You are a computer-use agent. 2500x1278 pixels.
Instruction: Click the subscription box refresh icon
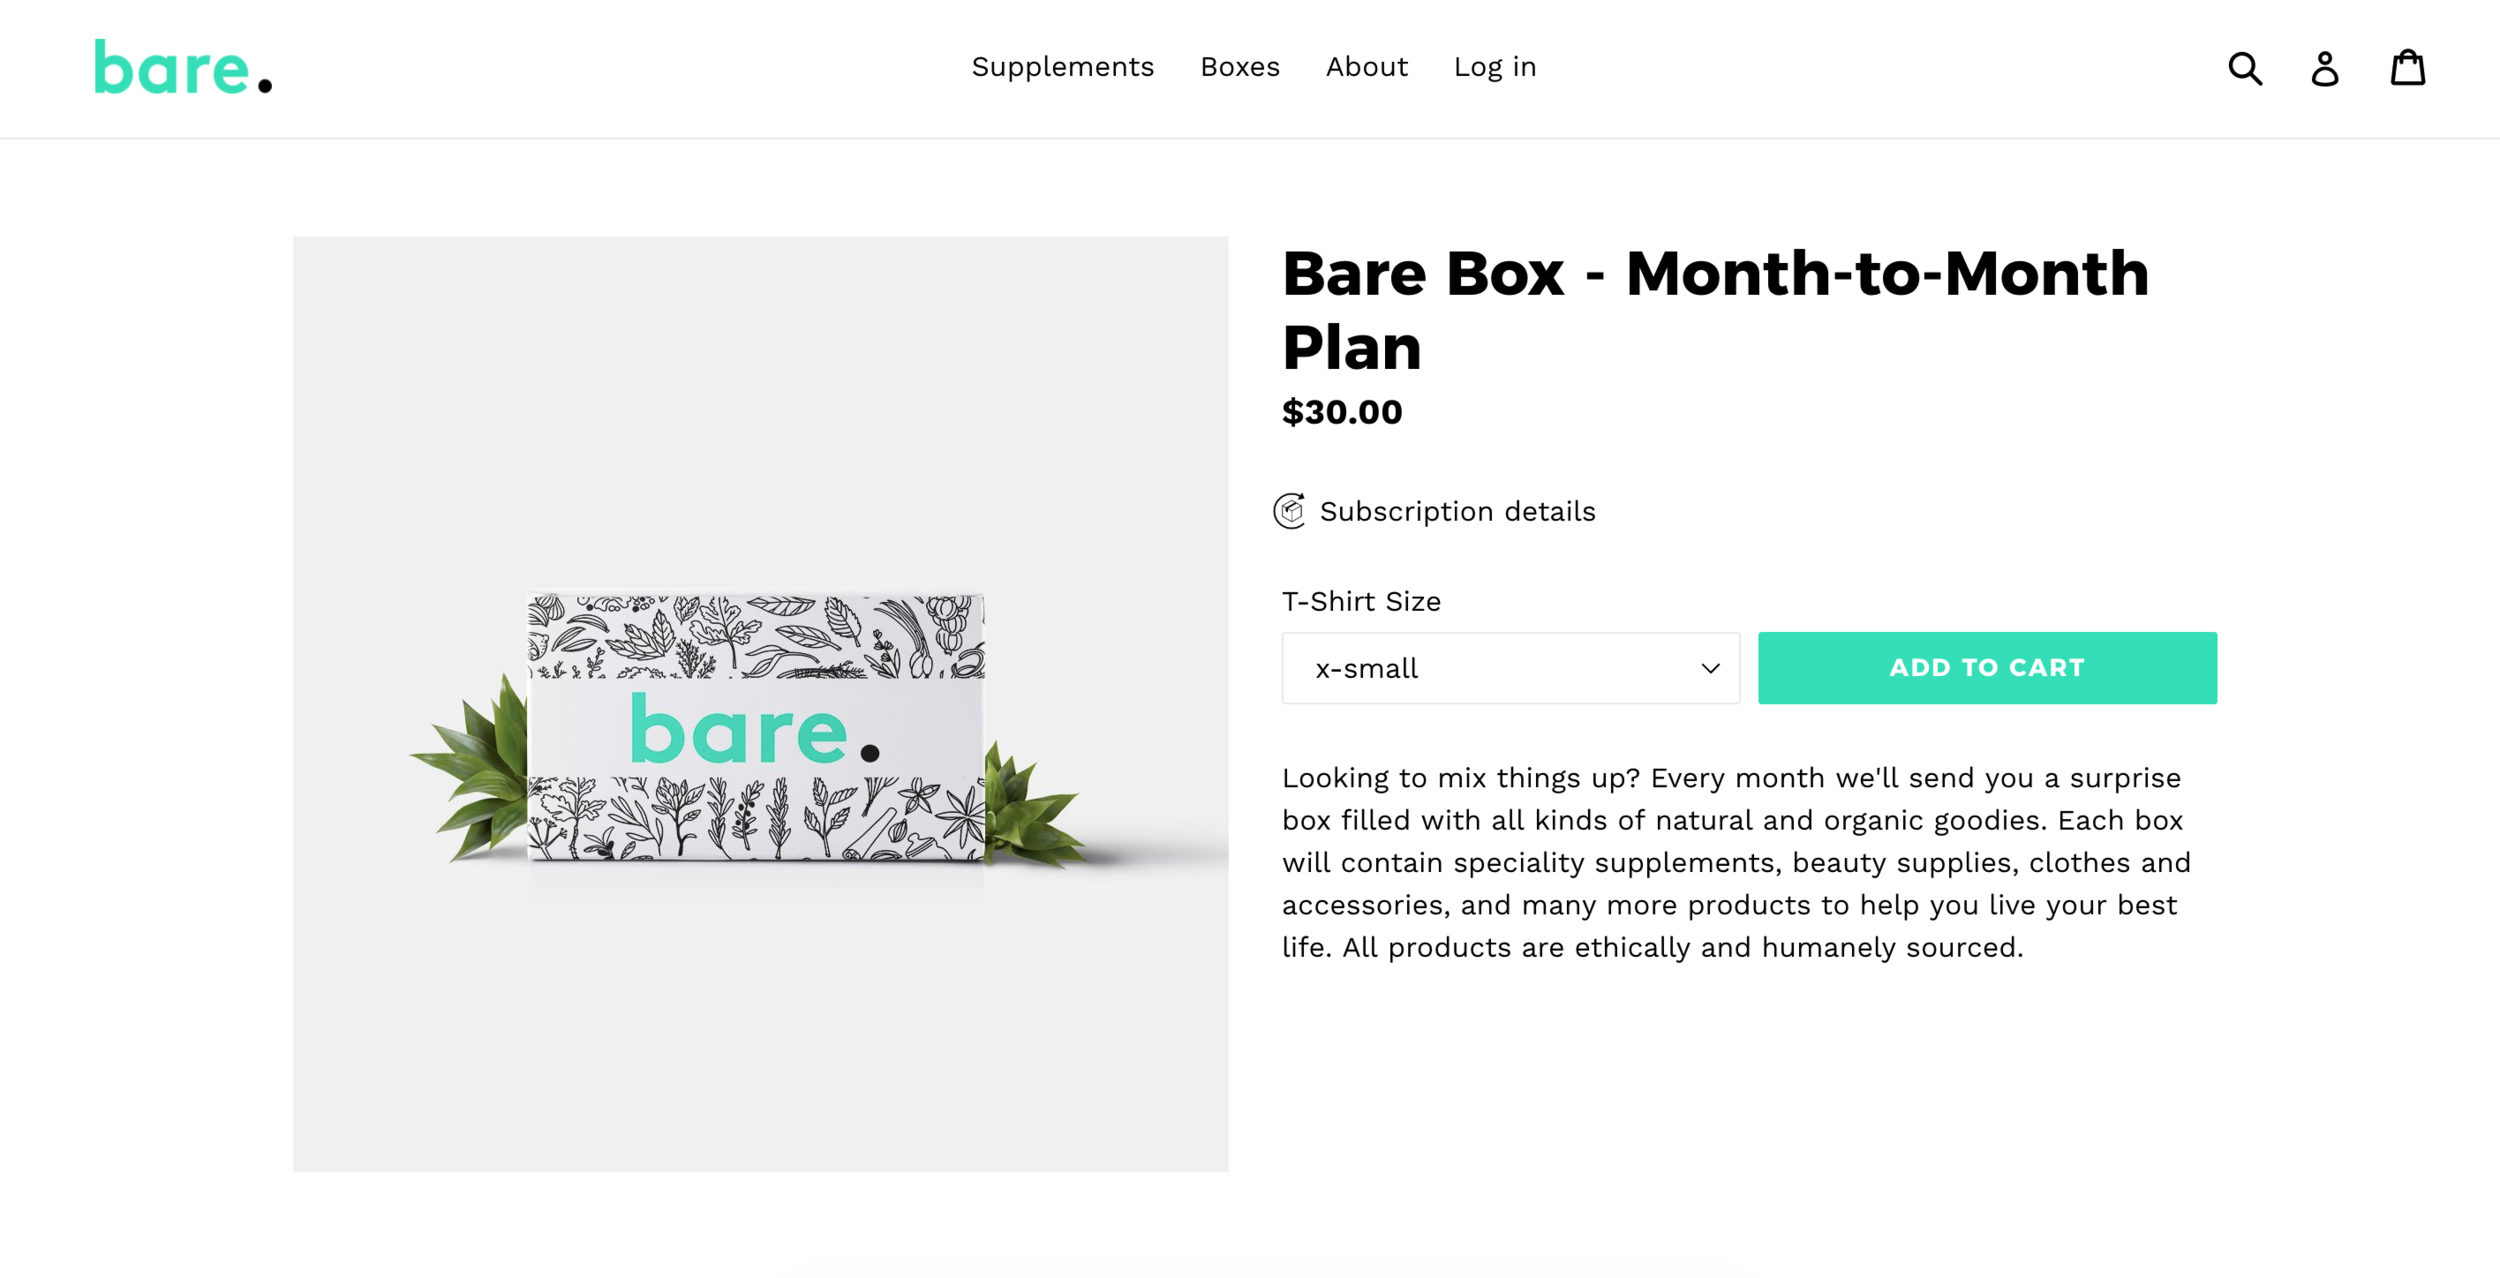[1290, 511]
